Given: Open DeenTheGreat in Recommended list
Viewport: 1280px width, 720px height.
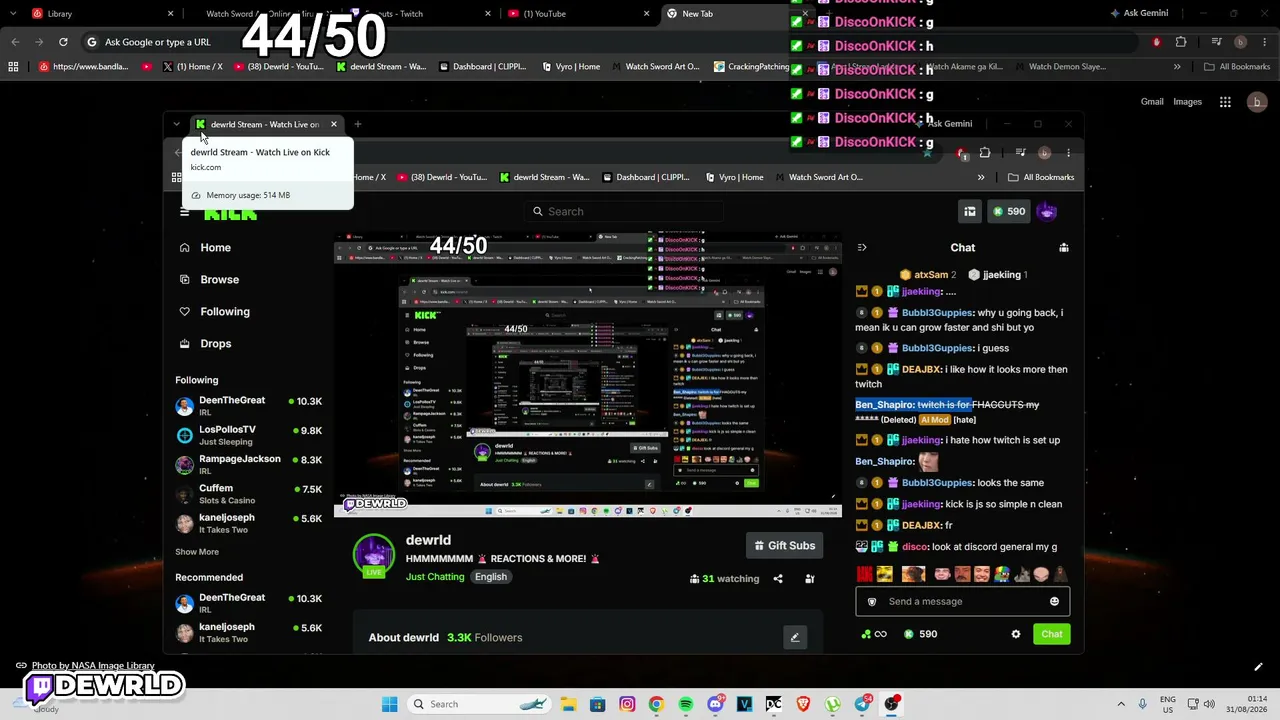Looking at the screenshot, I should [x=249, y=603].
